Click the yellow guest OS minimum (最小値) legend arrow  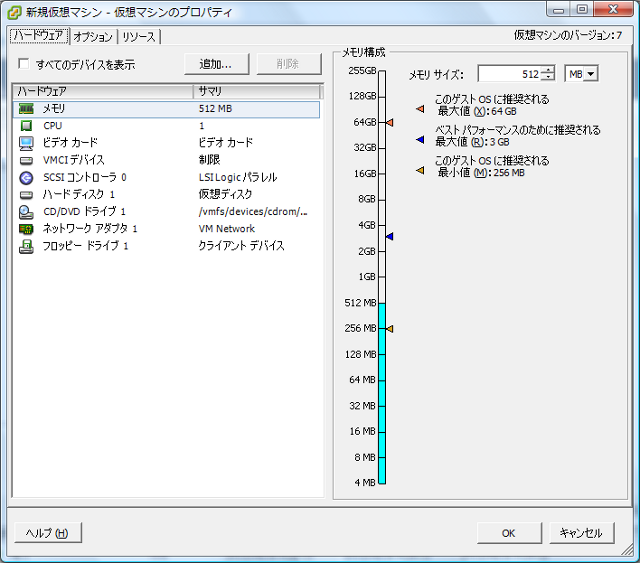pos(420,170)
